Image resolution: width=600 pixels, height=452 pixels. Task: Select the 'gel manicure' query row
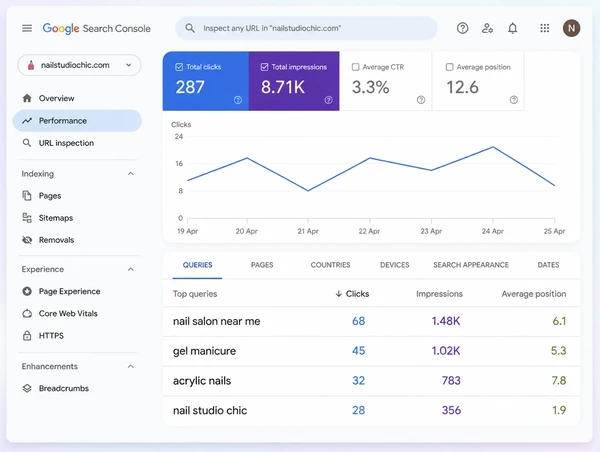point(371,351)
